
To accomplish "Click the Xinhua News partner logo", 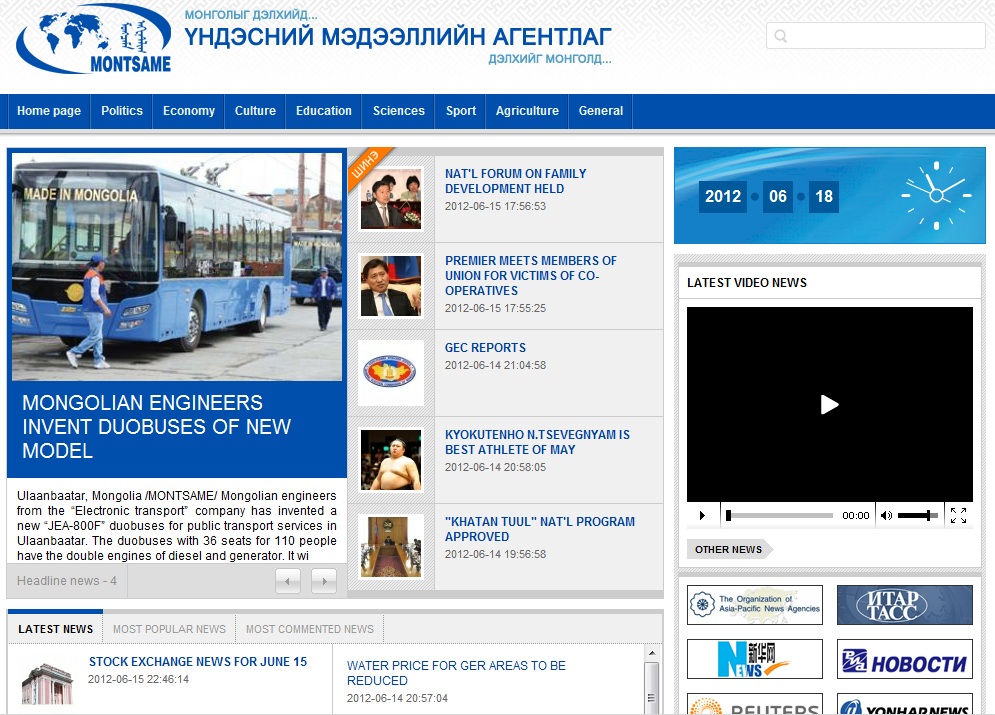I will pyautogui.click(x=755, y=659).
